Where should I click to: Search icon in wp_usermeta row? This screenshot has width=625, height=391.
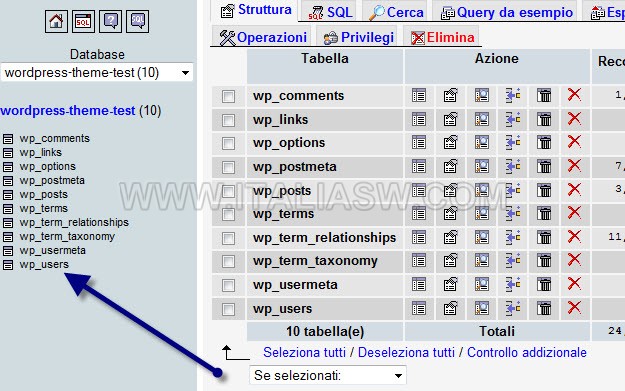point(482,285)
